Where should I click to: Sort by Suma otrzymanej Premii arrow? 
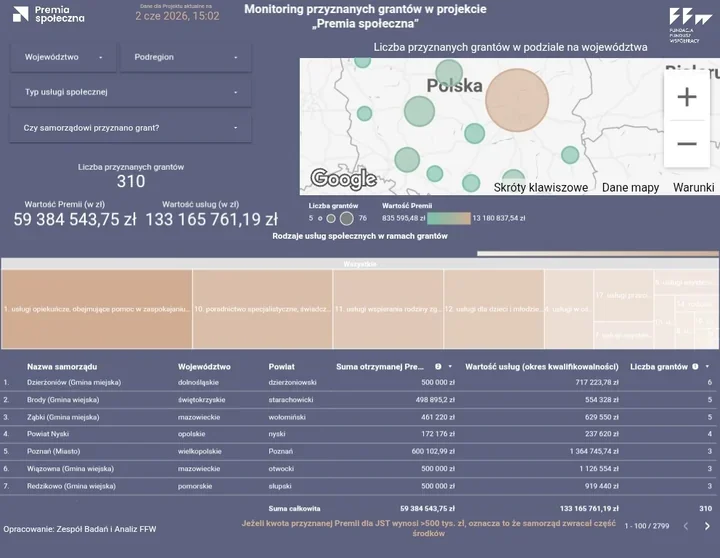[x=450, y=366]
